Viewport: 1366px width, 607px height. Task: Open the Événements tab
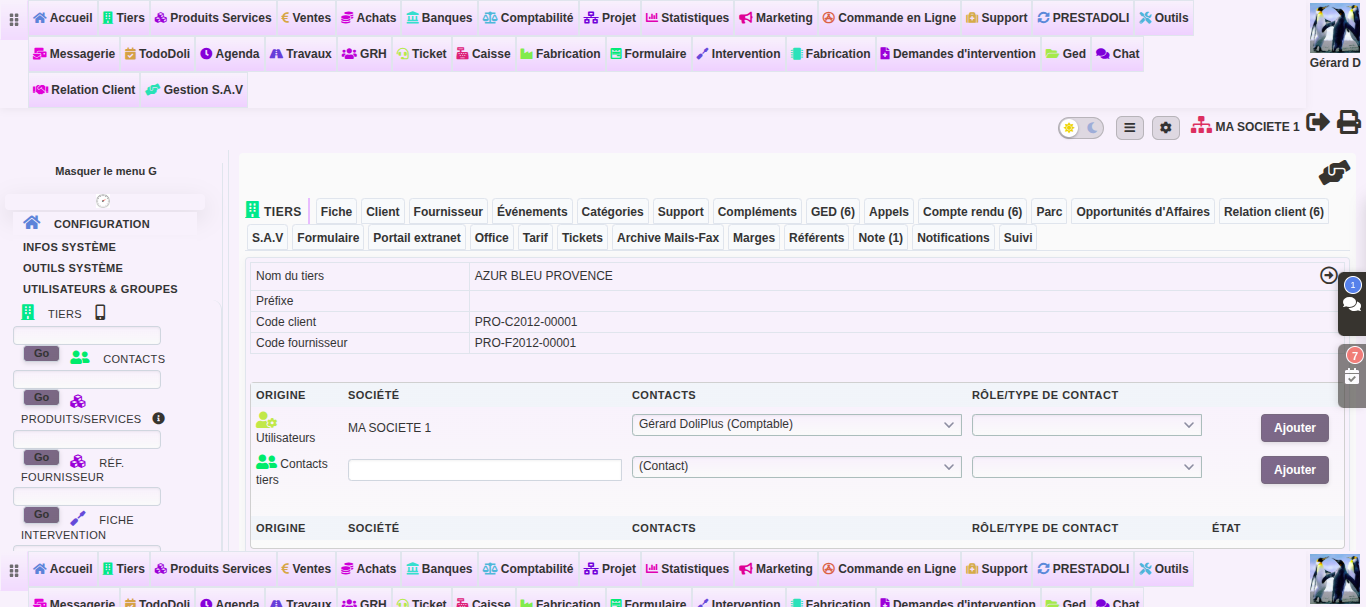[532, 211]
